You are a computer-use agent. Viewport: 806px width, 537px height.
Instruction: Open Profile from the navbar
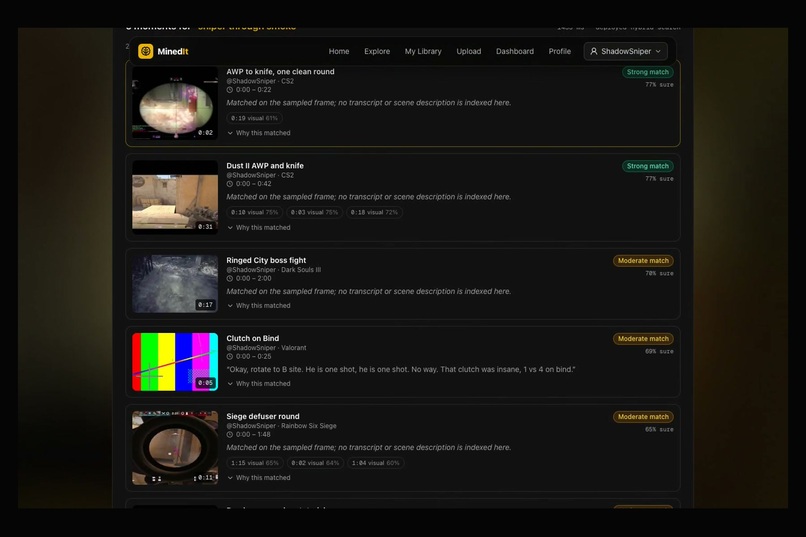click(x=559, y=51)
